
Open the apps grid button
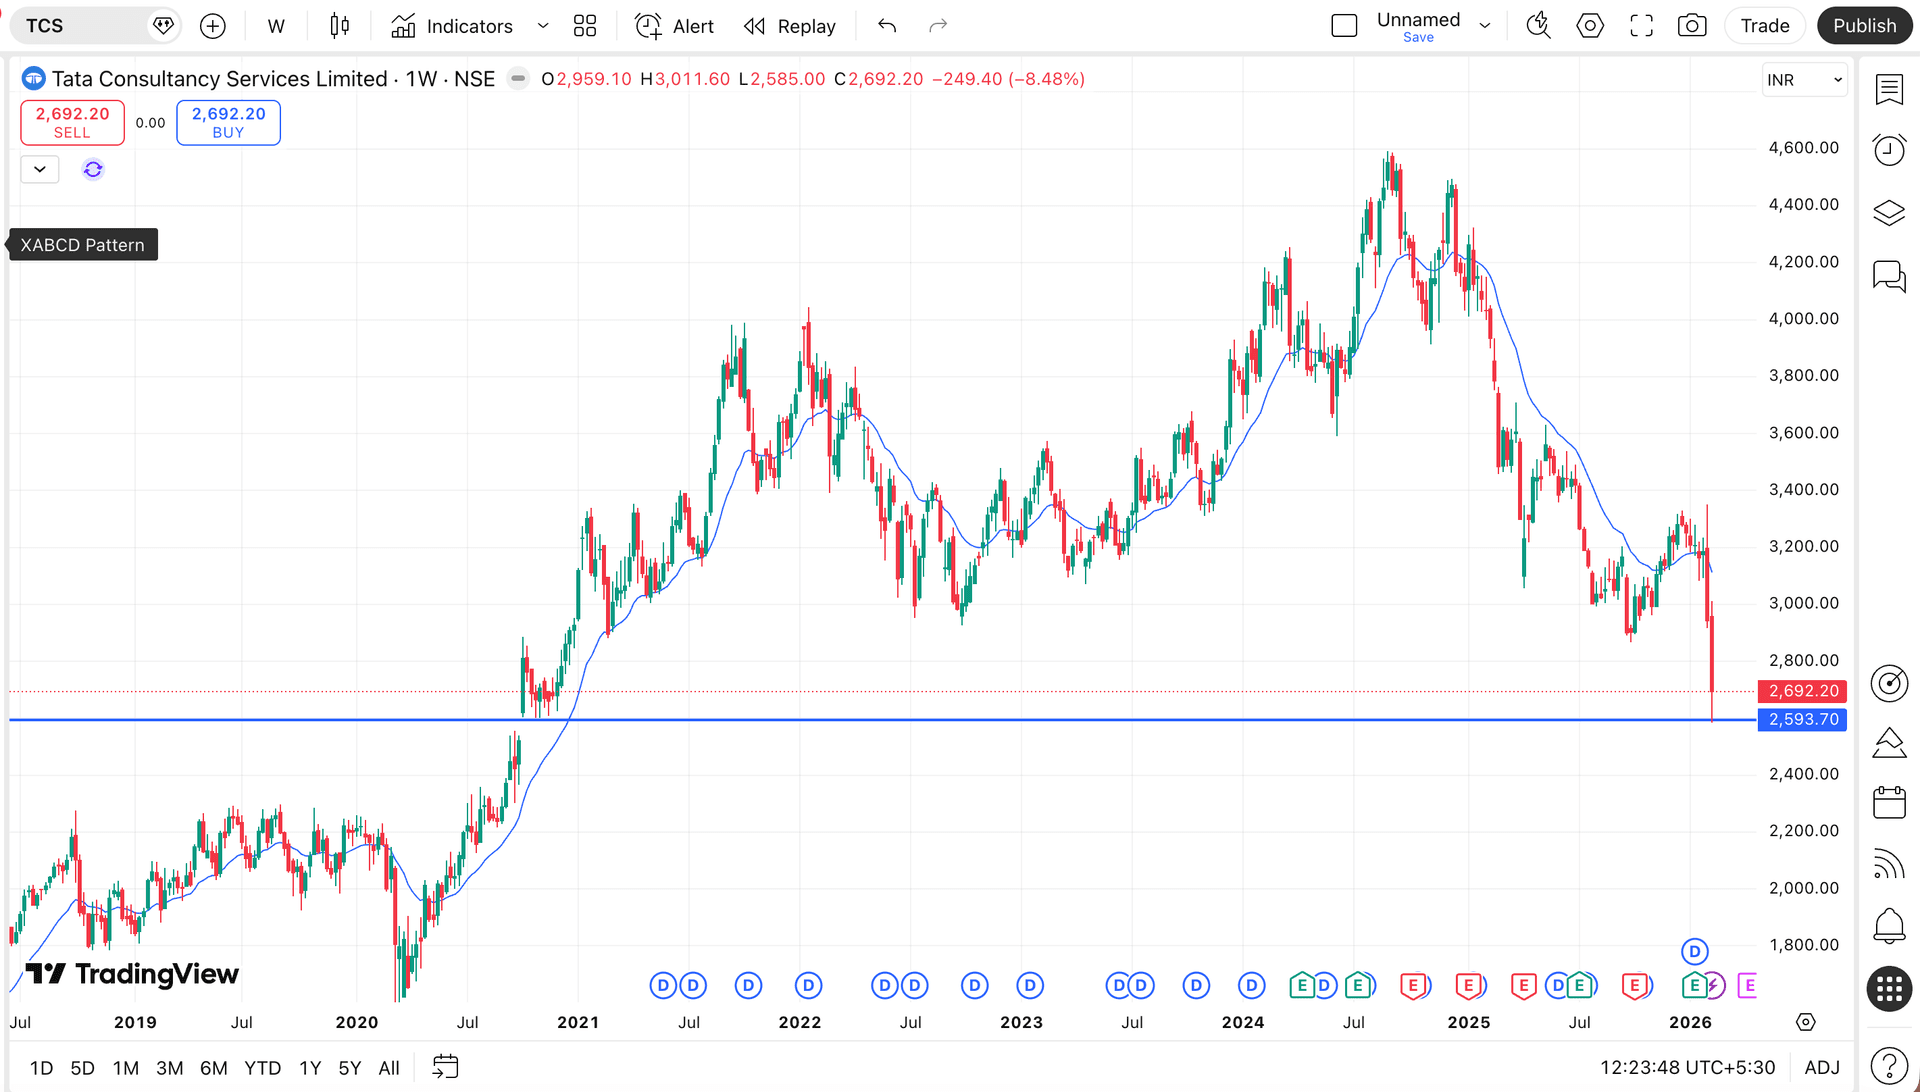click(x=1889, y=990)
